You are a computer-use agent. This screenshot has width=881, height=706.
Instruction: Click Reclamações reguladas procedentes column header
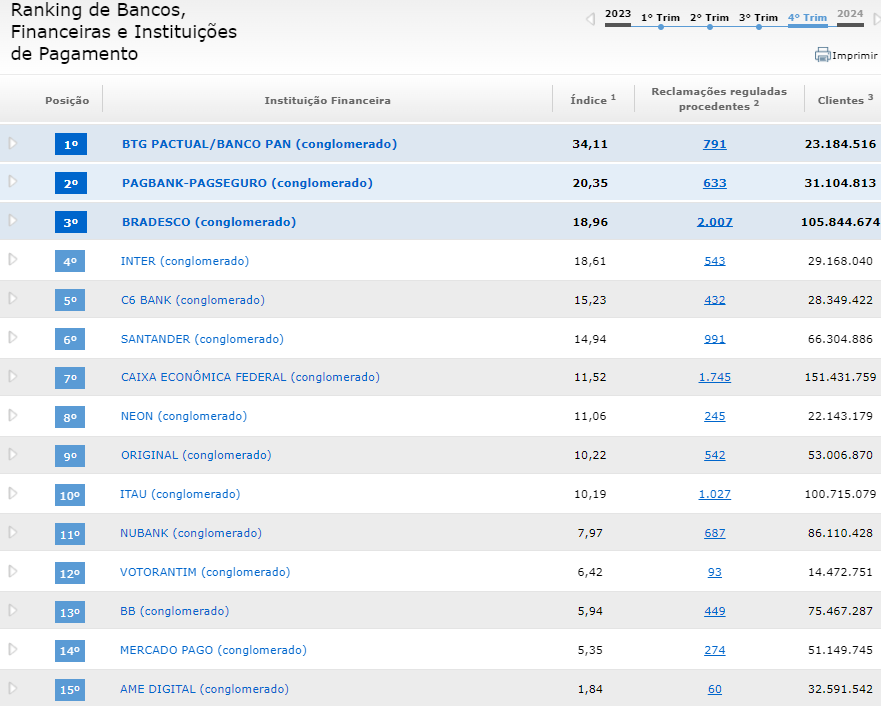[x=719, y=99]
